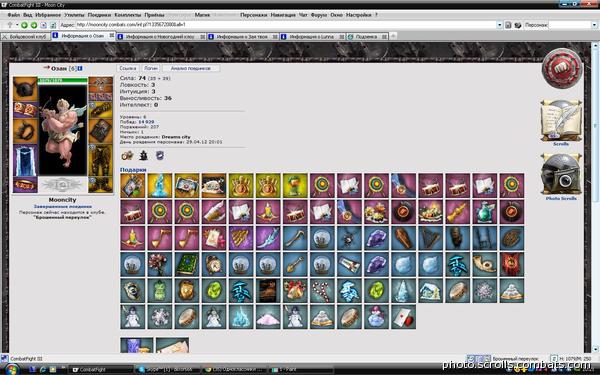Open the Photo Scrolls text link

coord(561,199)
